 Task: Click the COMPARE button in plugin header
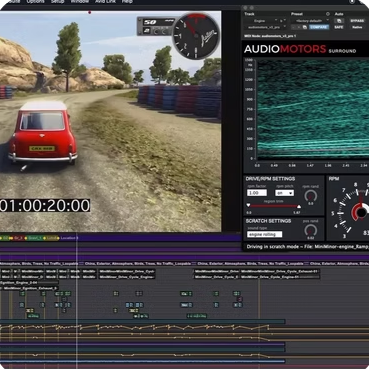[319, 27]
